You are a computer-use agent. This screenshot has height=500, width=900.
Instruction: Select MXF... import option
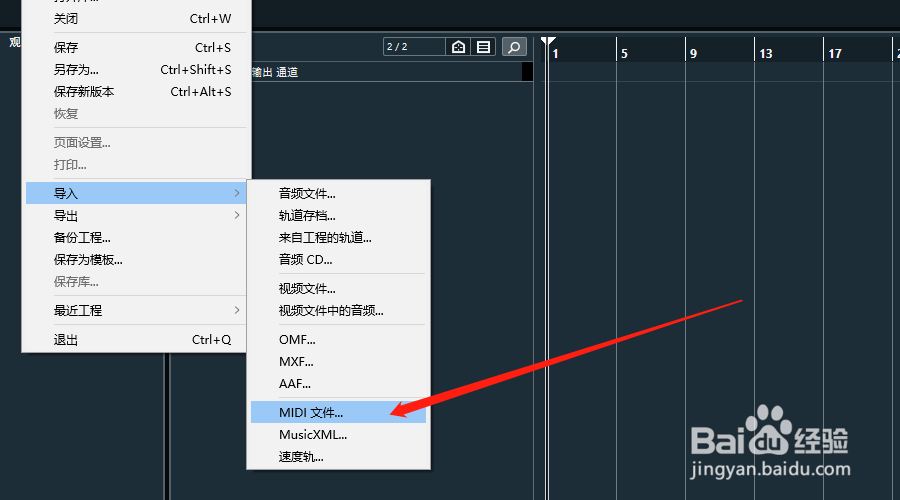(338, 362)
